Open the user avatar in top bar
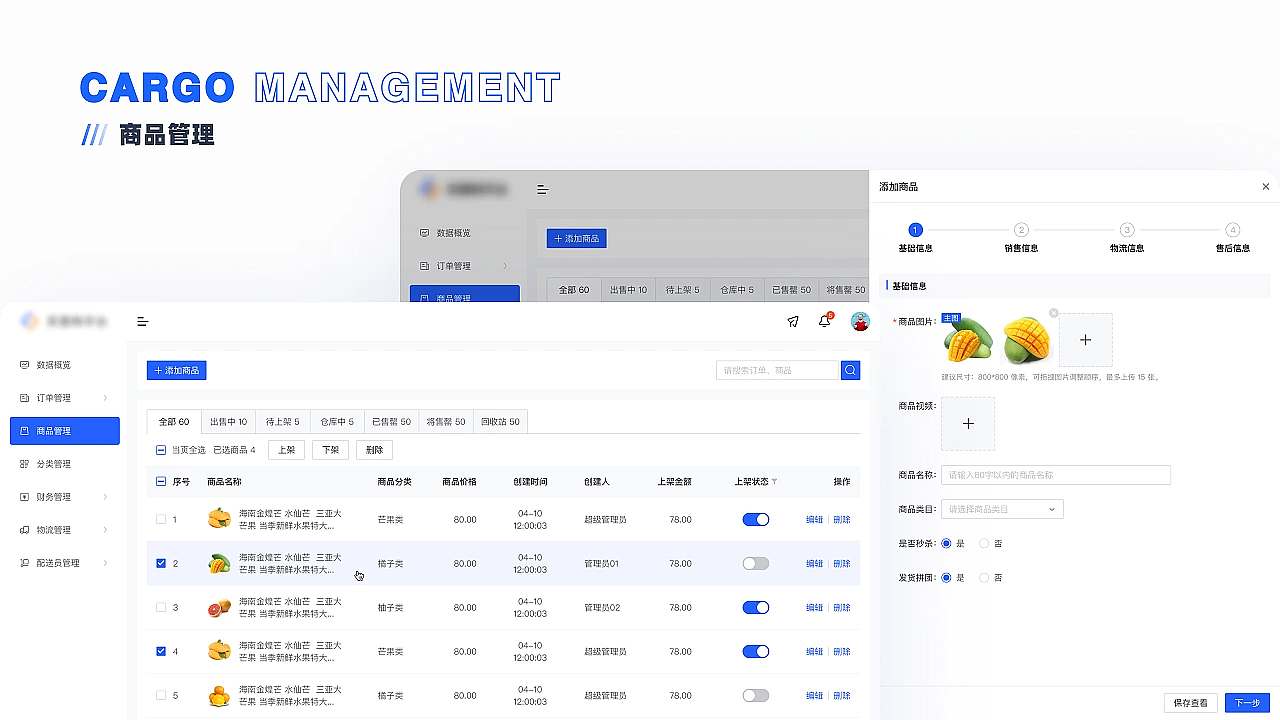 [860, 322]
